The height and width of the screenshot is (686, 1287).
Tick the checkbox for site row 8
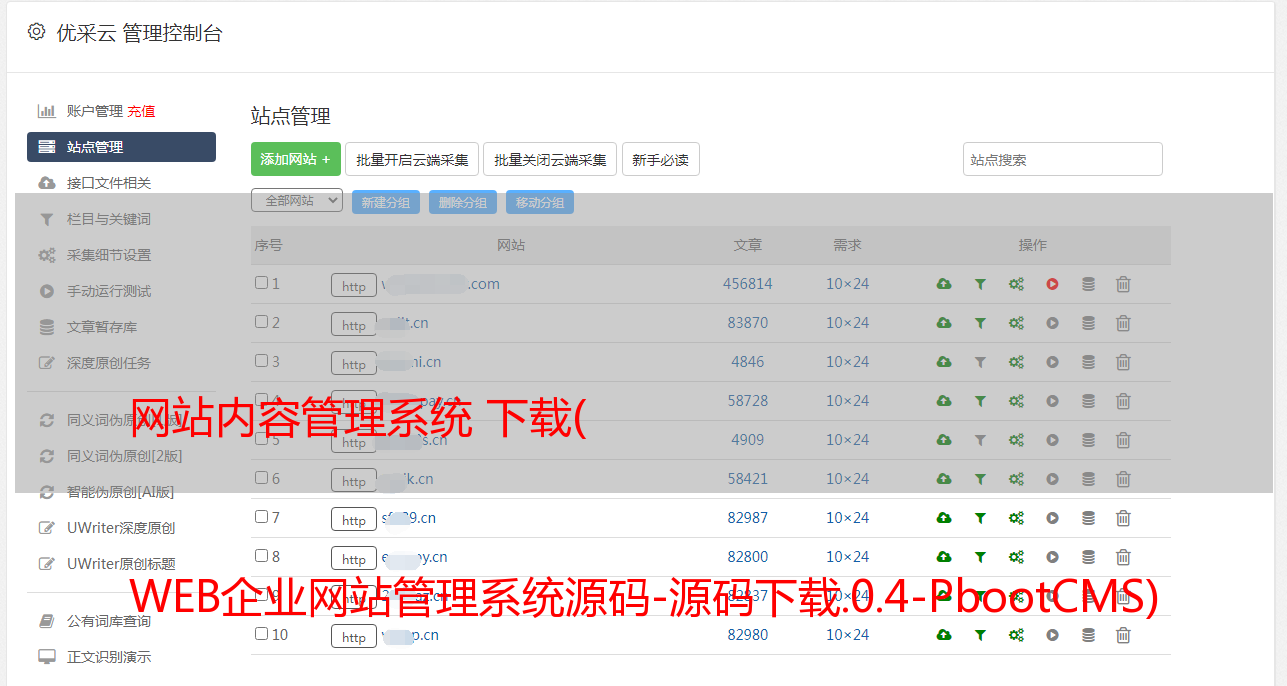pos(261,556)
